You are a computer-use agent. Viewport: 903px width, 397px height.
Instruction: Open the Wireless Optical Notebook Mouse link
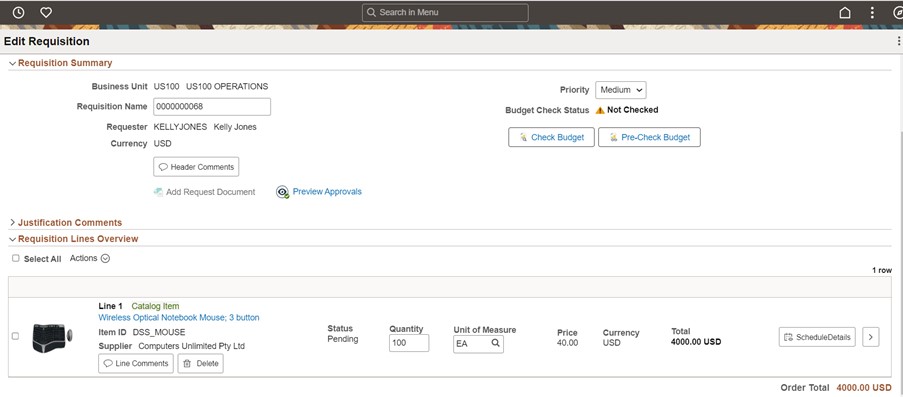179,317
